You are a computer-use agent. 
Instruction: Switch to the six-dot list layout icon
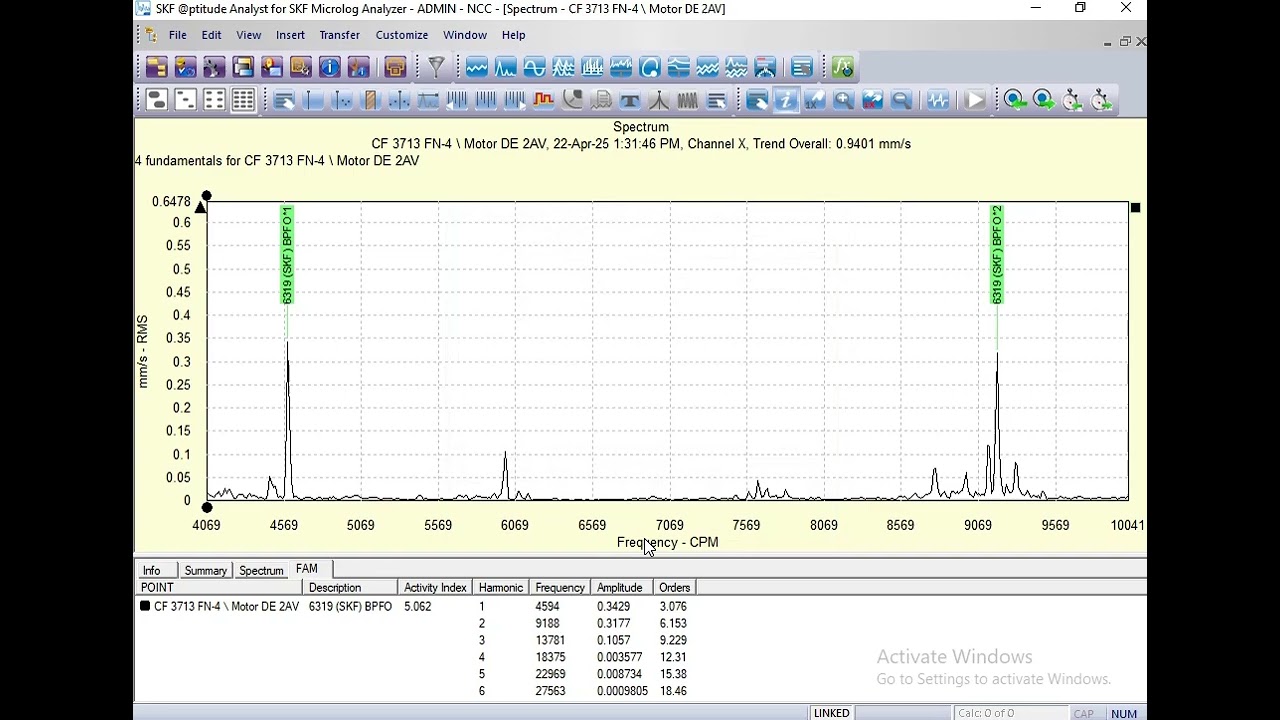[214, 100]
